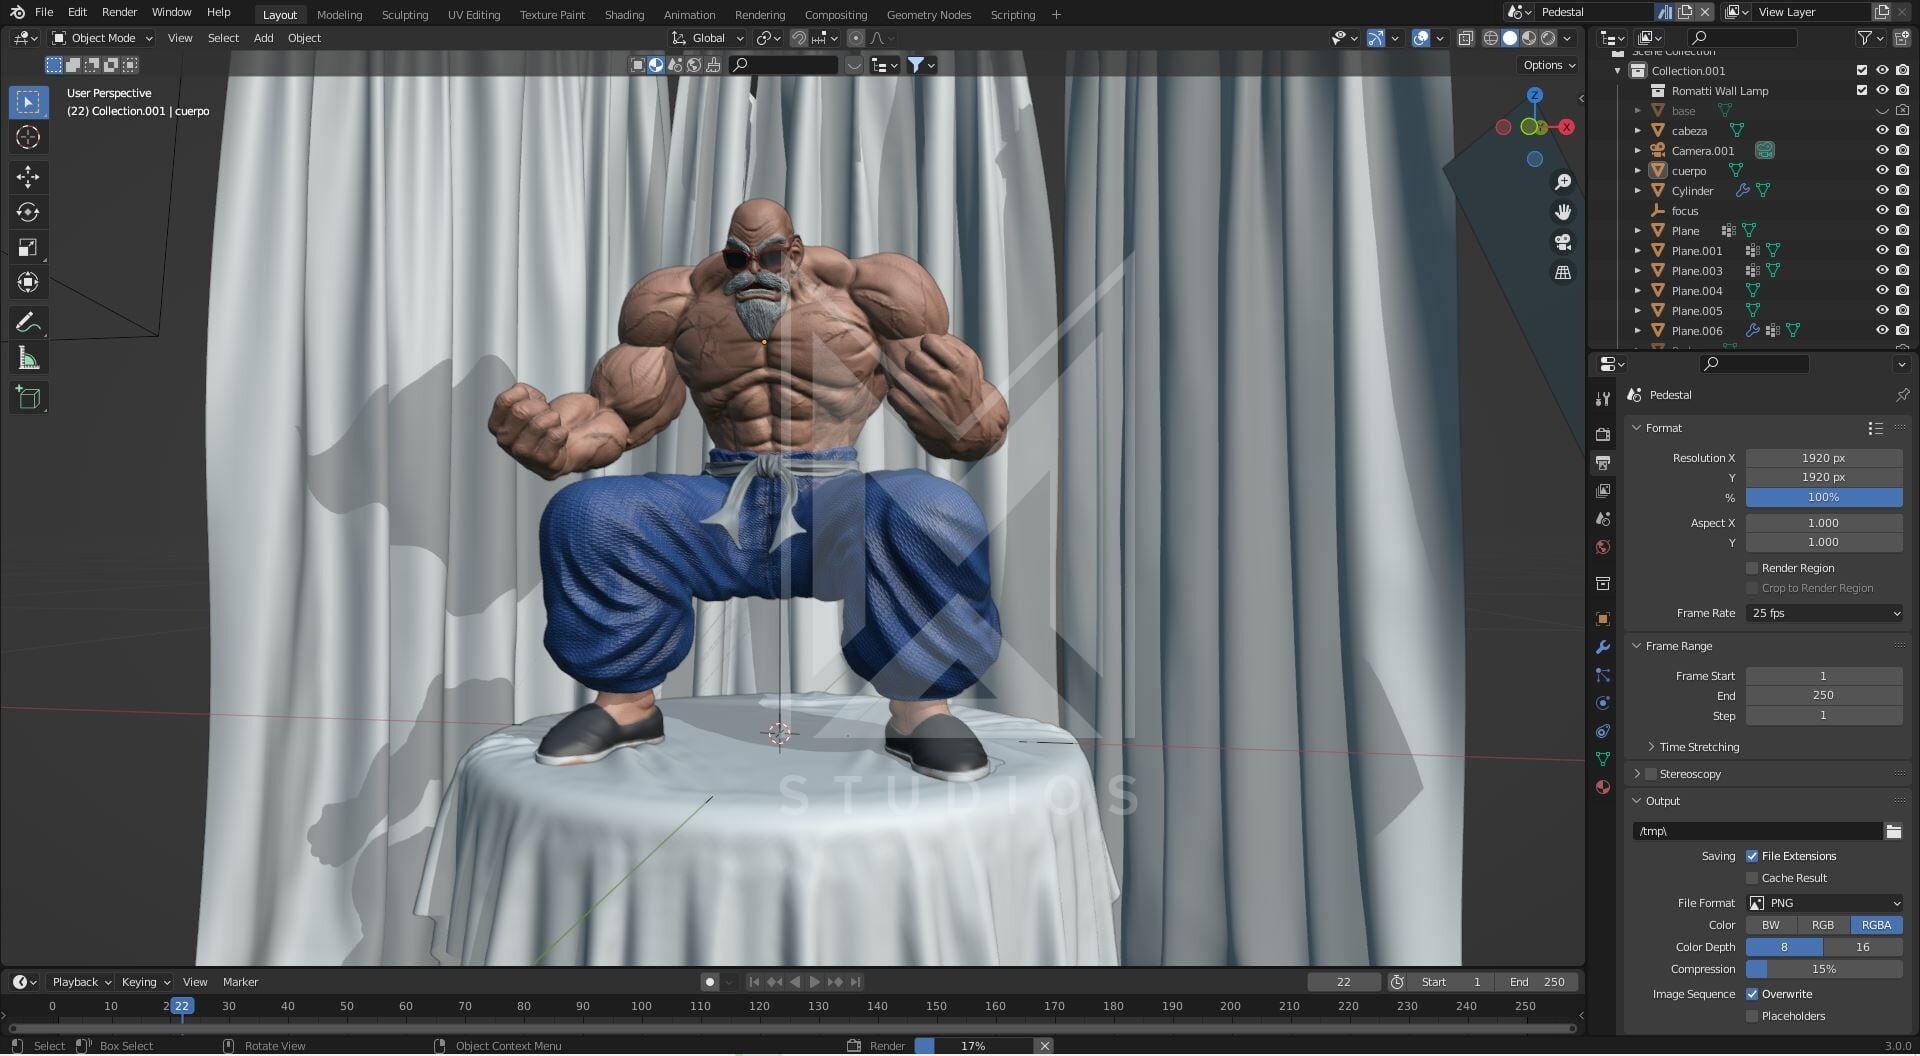The image size is (1920, 1056).
Task: Hide the cabeza object in the outliner
Action: (1881, 130)
